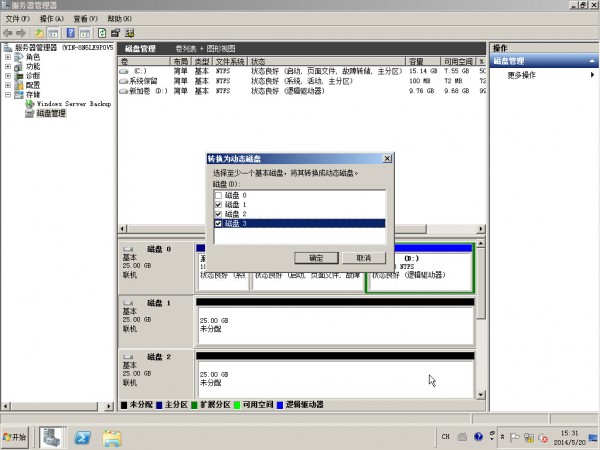This screenshot has height=450, width=600.
Task: Open the 操作(A) menu
Action: coord(54,18)
